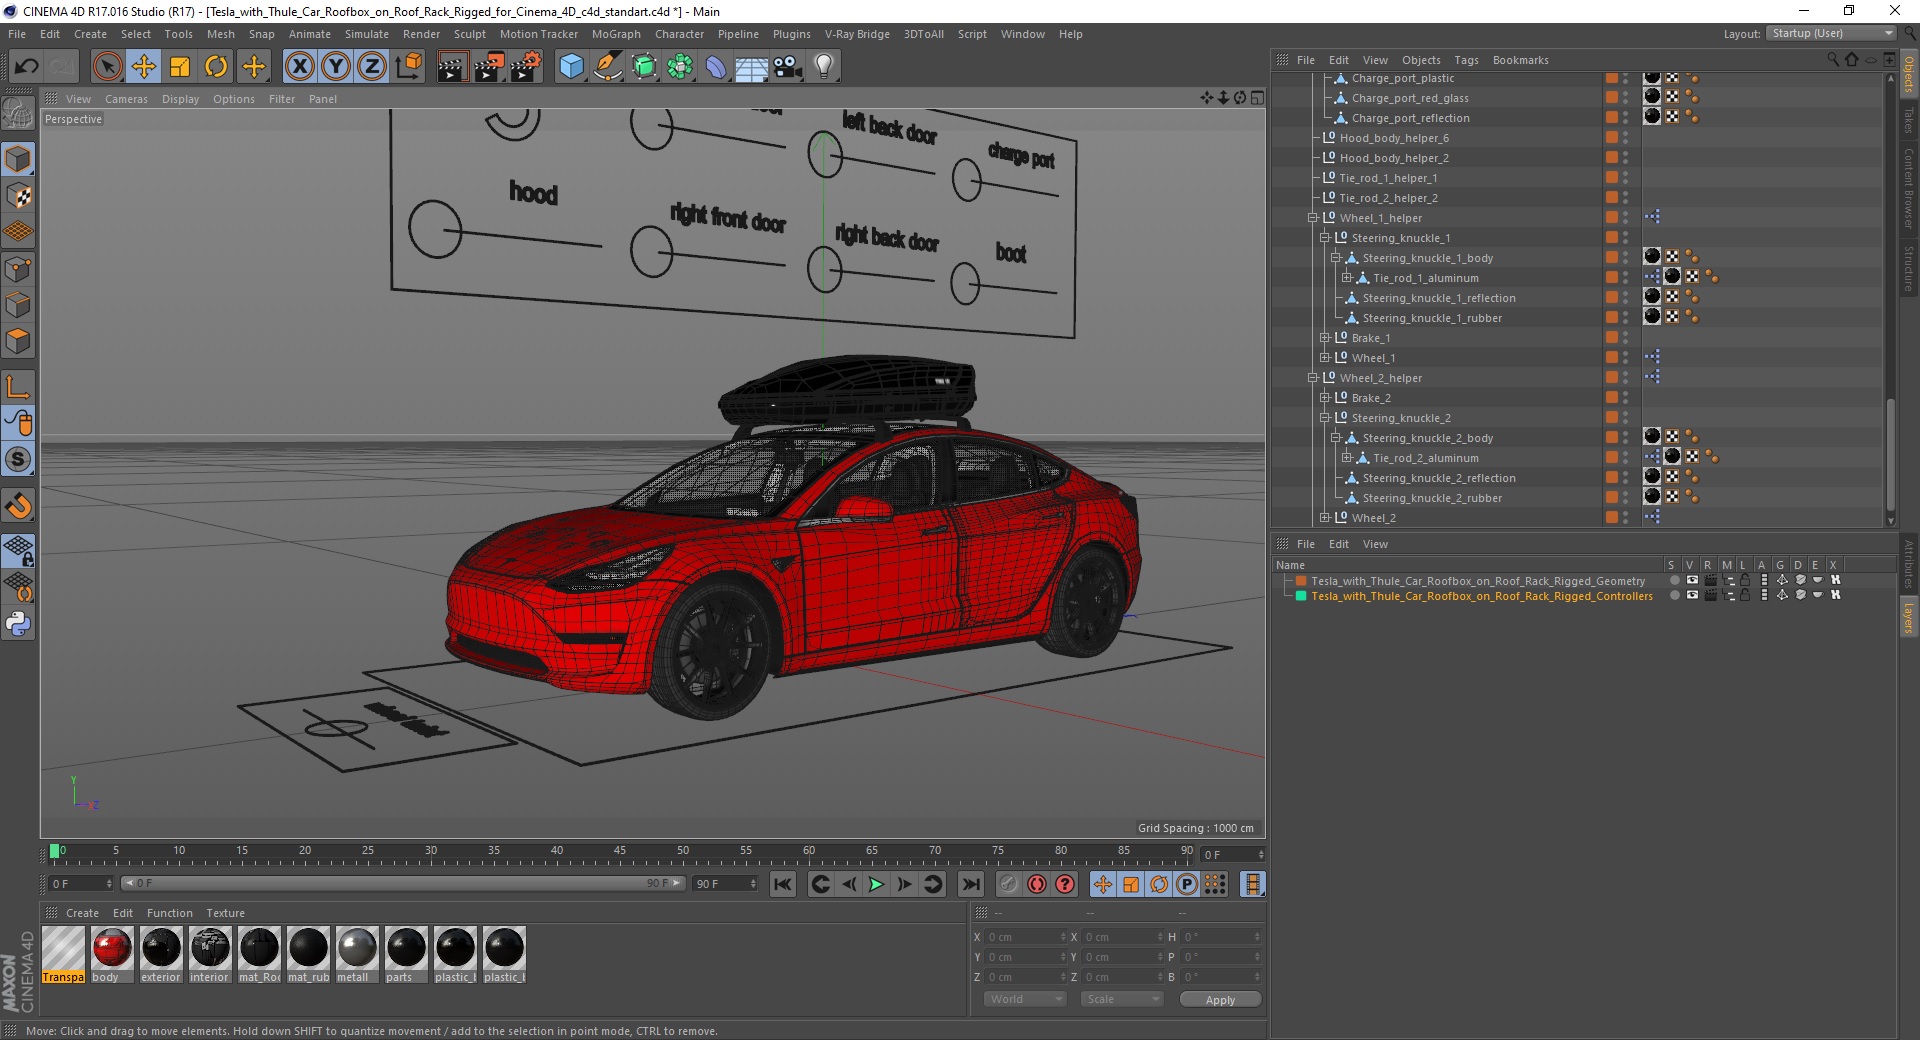
Task: Activate the Rotate tool
Action: click(216, 67)
